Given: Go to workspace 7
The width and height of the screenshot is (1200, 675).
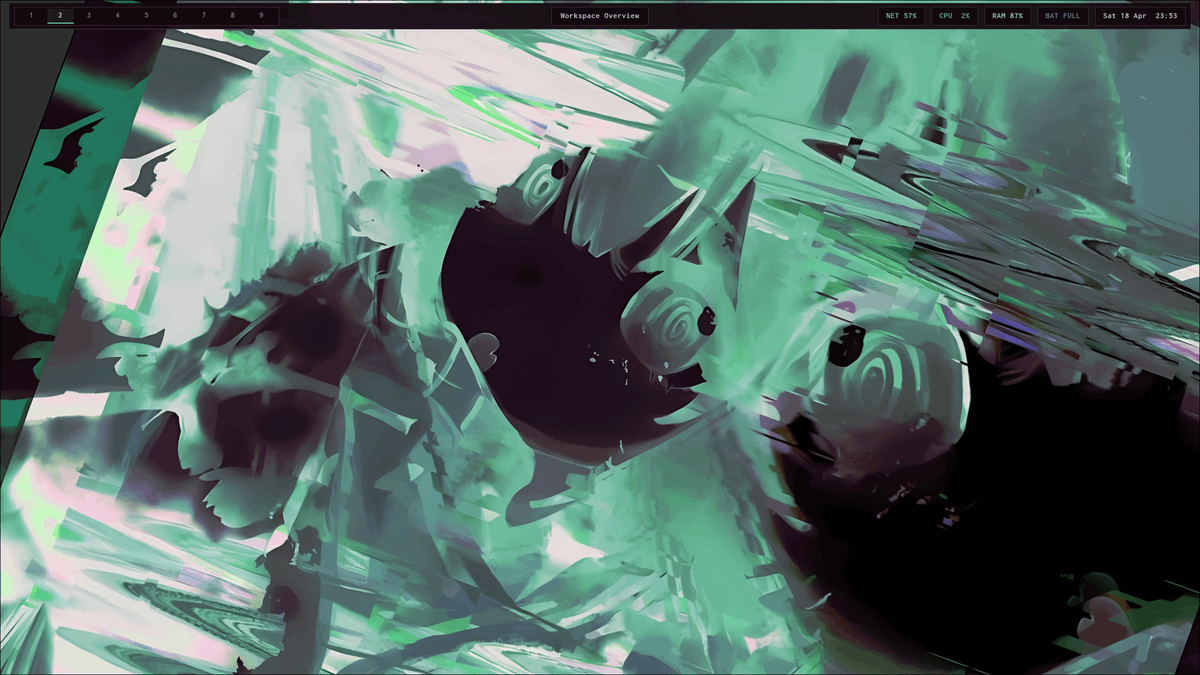Looking at the screenshot, I should coord(204,15).
